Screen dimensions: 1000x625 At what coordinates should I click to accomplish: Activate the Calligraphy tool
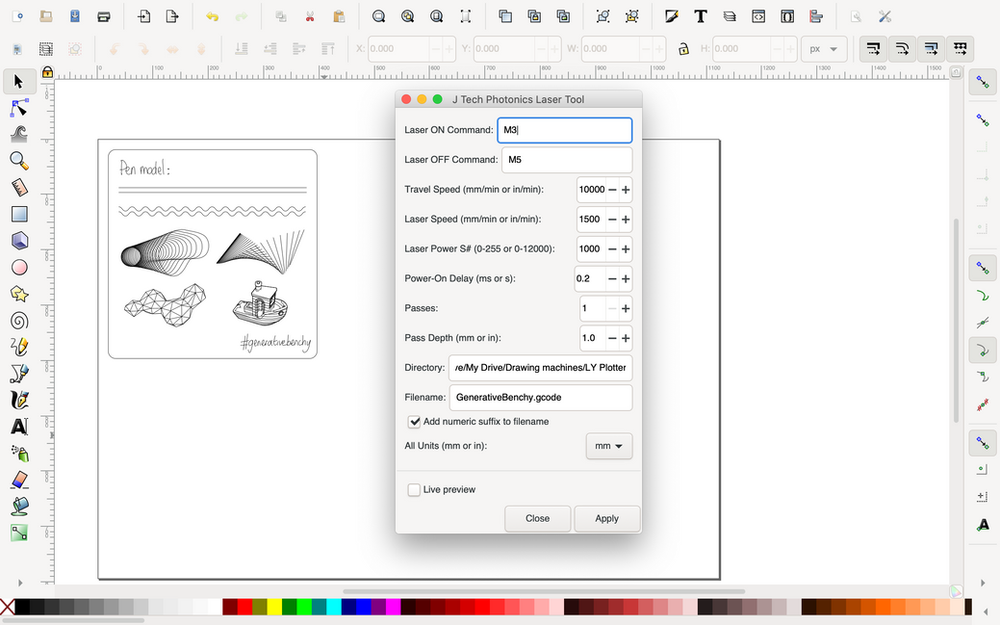coord(19,399)
